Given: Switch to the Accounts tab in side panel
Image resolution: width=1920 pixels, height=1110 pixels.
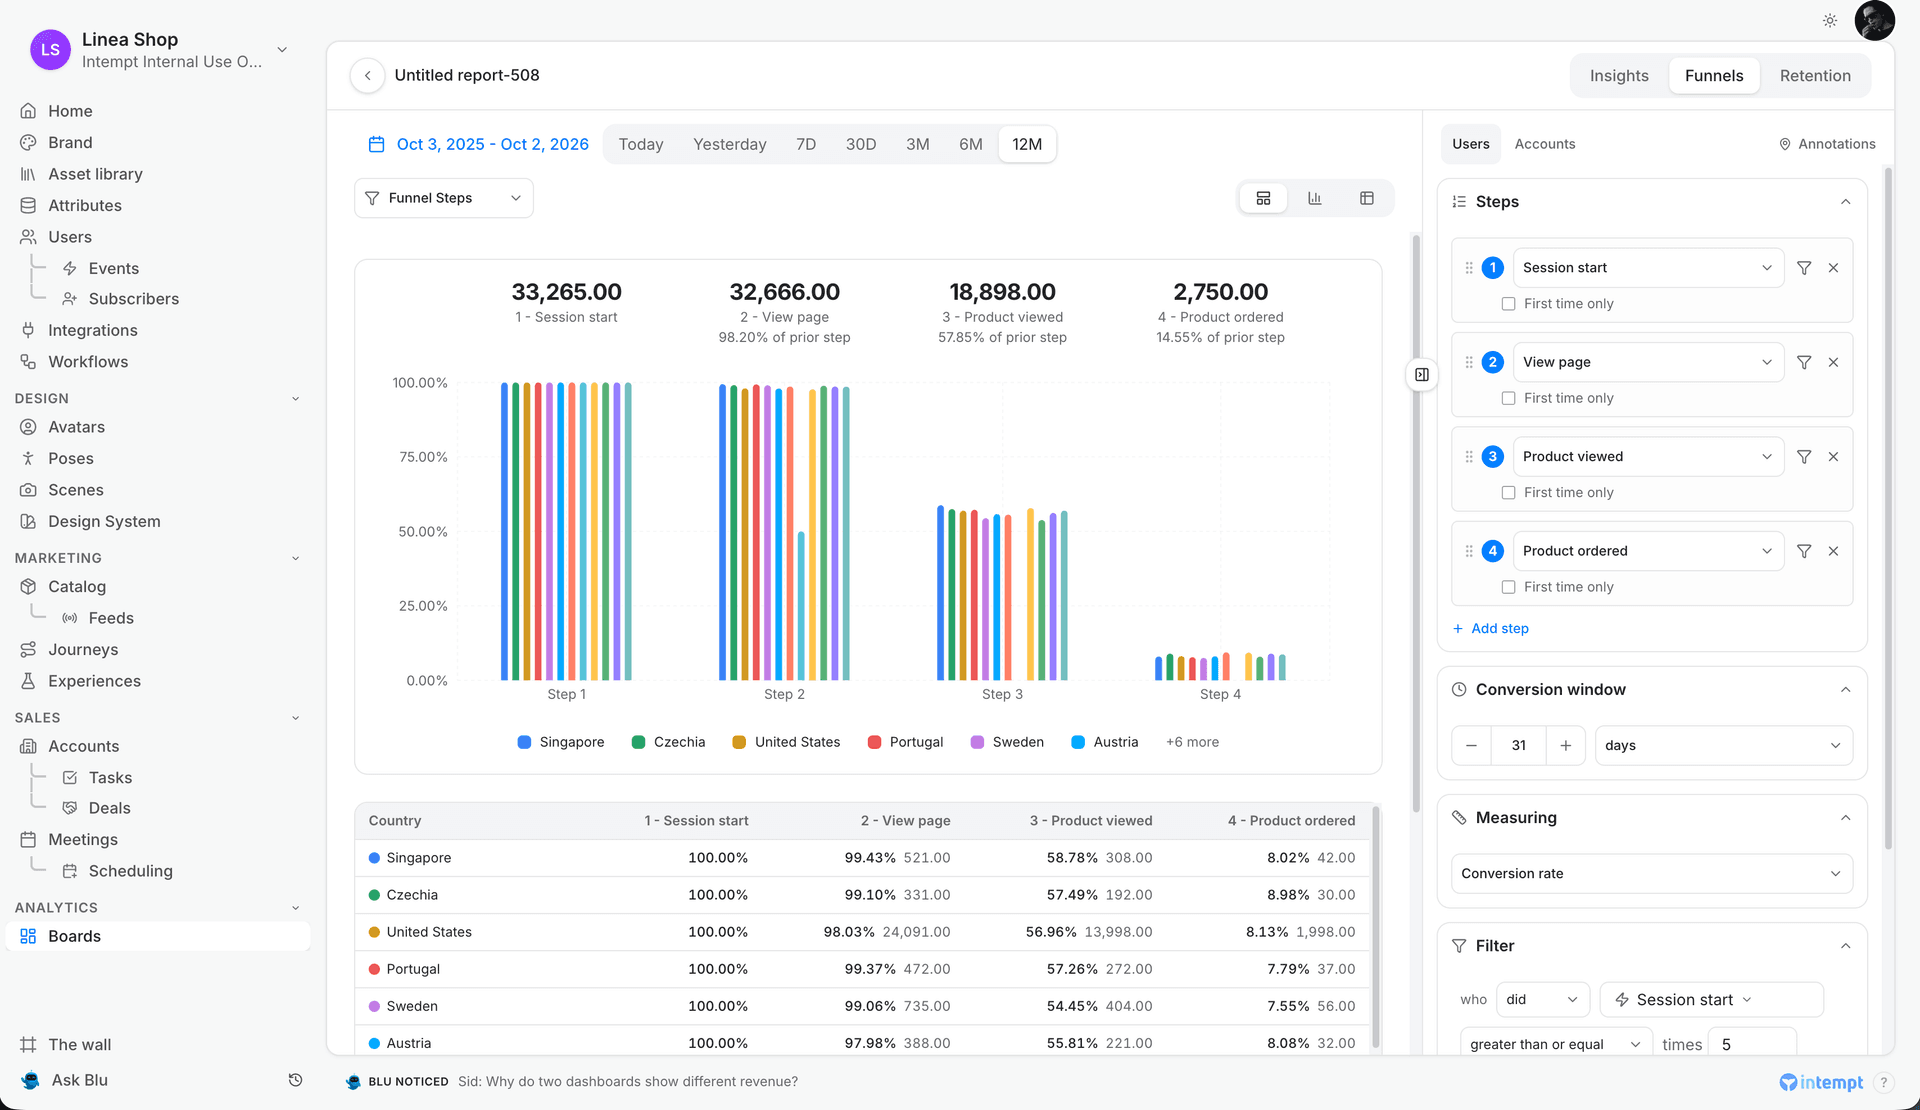Looking at the screenshot, I should point(1544,144).
